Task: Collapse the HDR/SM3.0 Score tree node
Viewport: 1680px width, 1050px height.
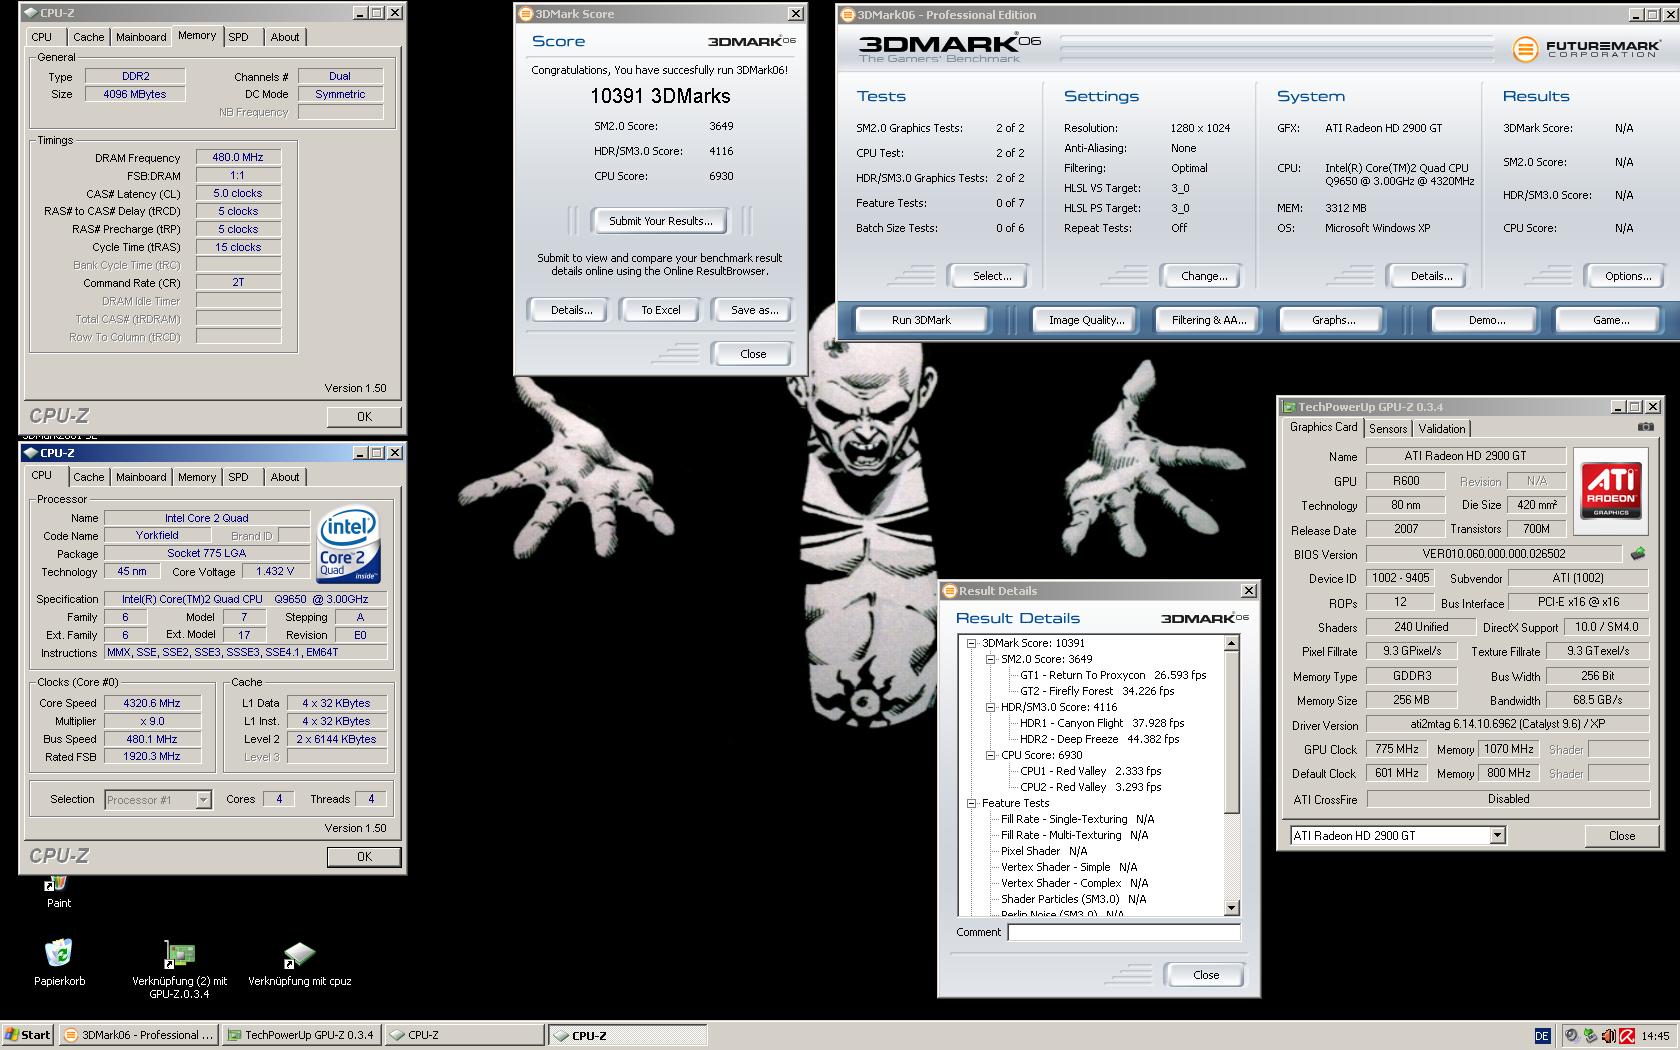Action: pyautogui.click(x=990, y=707)
